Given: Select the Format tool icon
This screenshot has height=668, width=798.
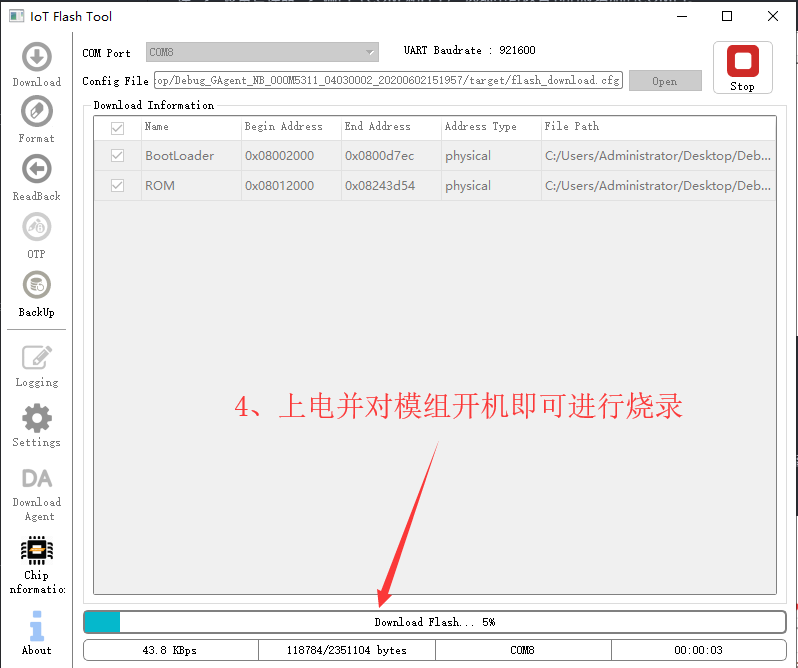Looking at the screenshot, I should coord(37,118).
